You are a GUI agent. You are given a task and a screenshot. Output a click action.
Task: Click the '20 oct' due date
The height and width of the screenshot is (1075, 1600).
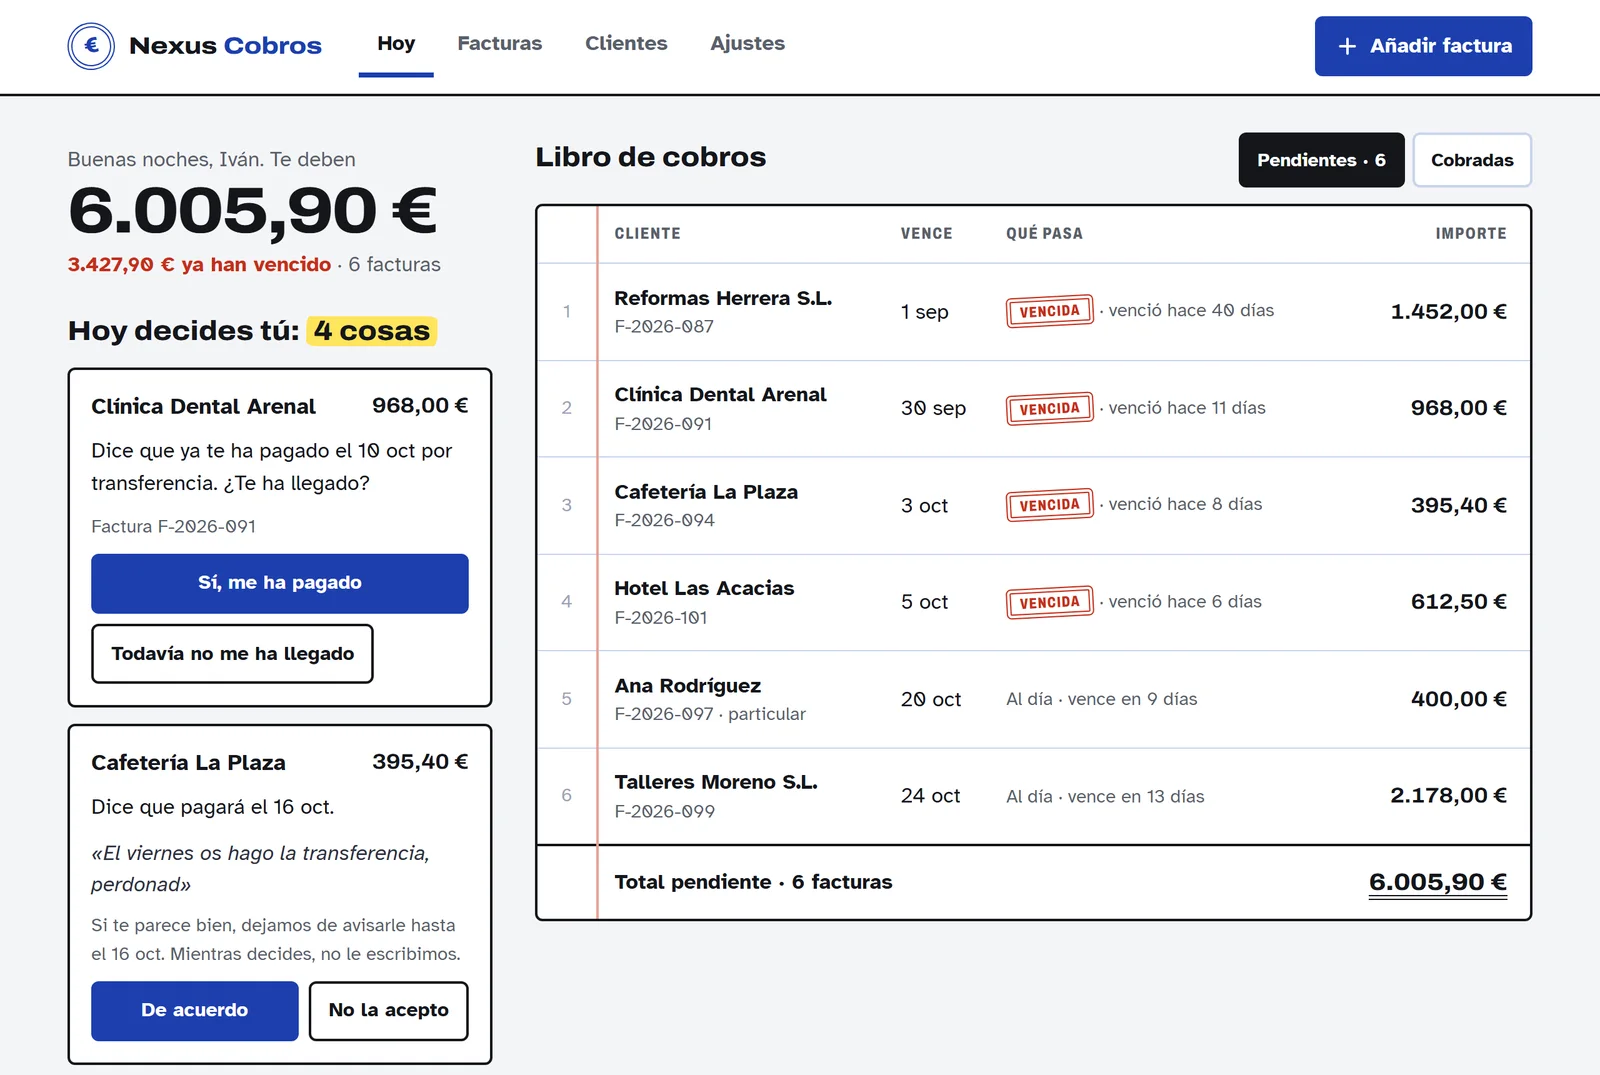[930, 699]
